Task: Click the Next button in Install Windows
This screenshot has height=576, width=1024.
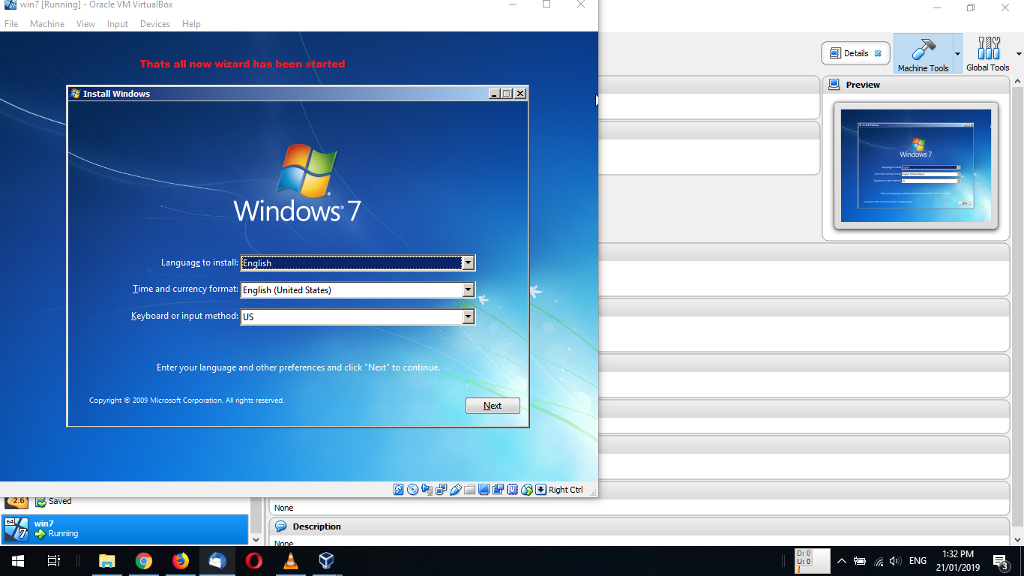Action: (x=492, y=405)
